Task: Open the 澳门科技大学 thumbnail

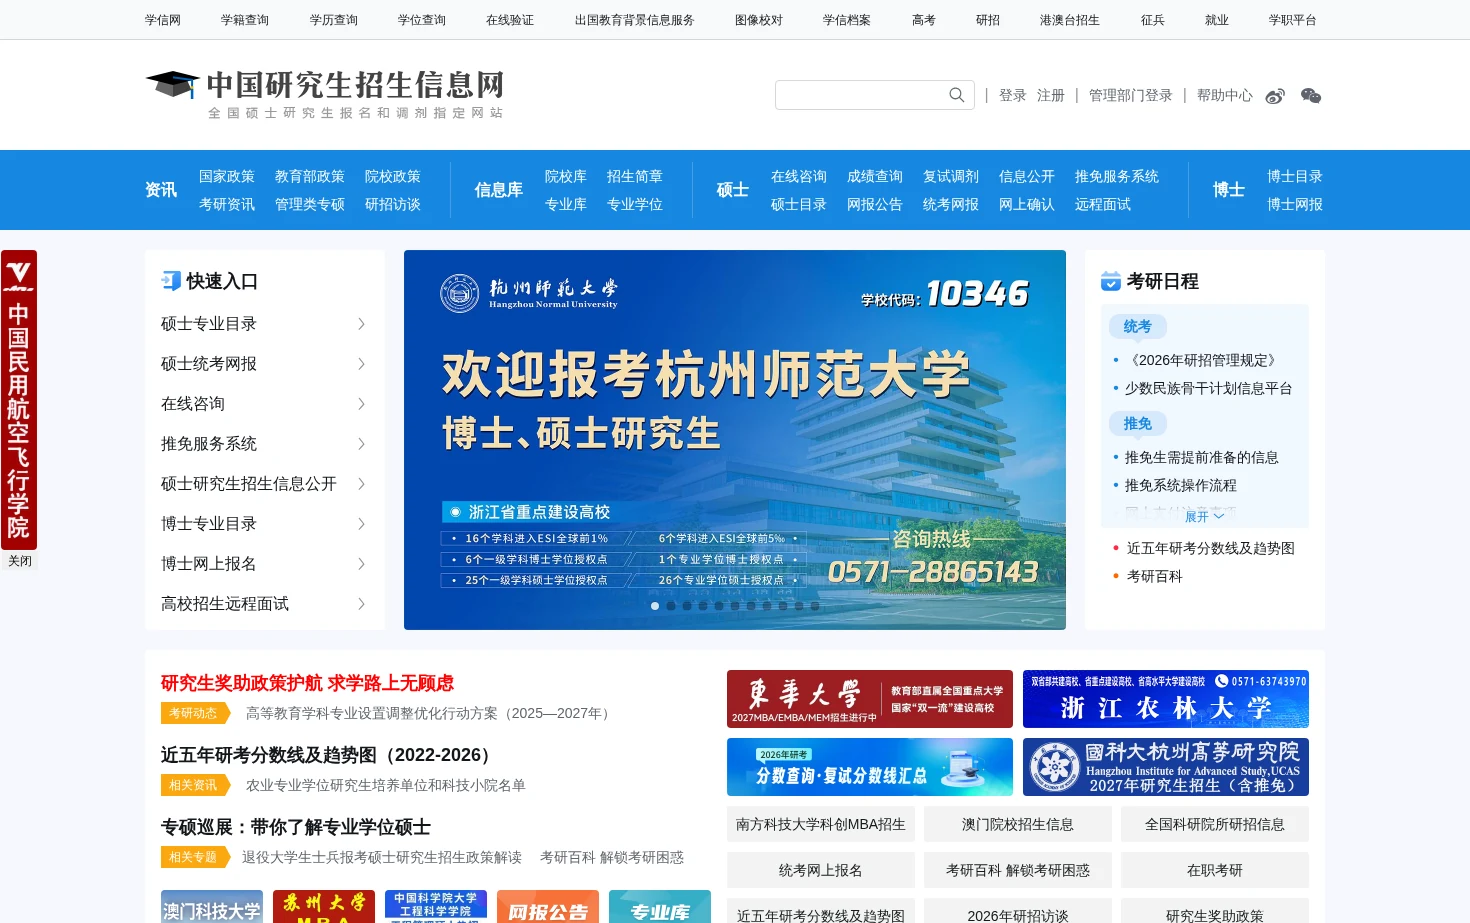Action: (212, 907)
